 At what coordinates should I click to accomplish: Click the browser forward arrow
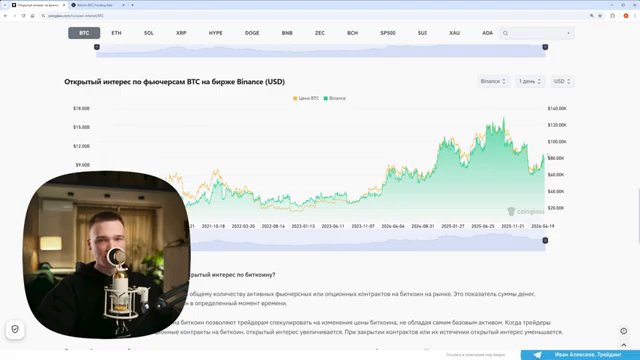[x=14, y=16]
